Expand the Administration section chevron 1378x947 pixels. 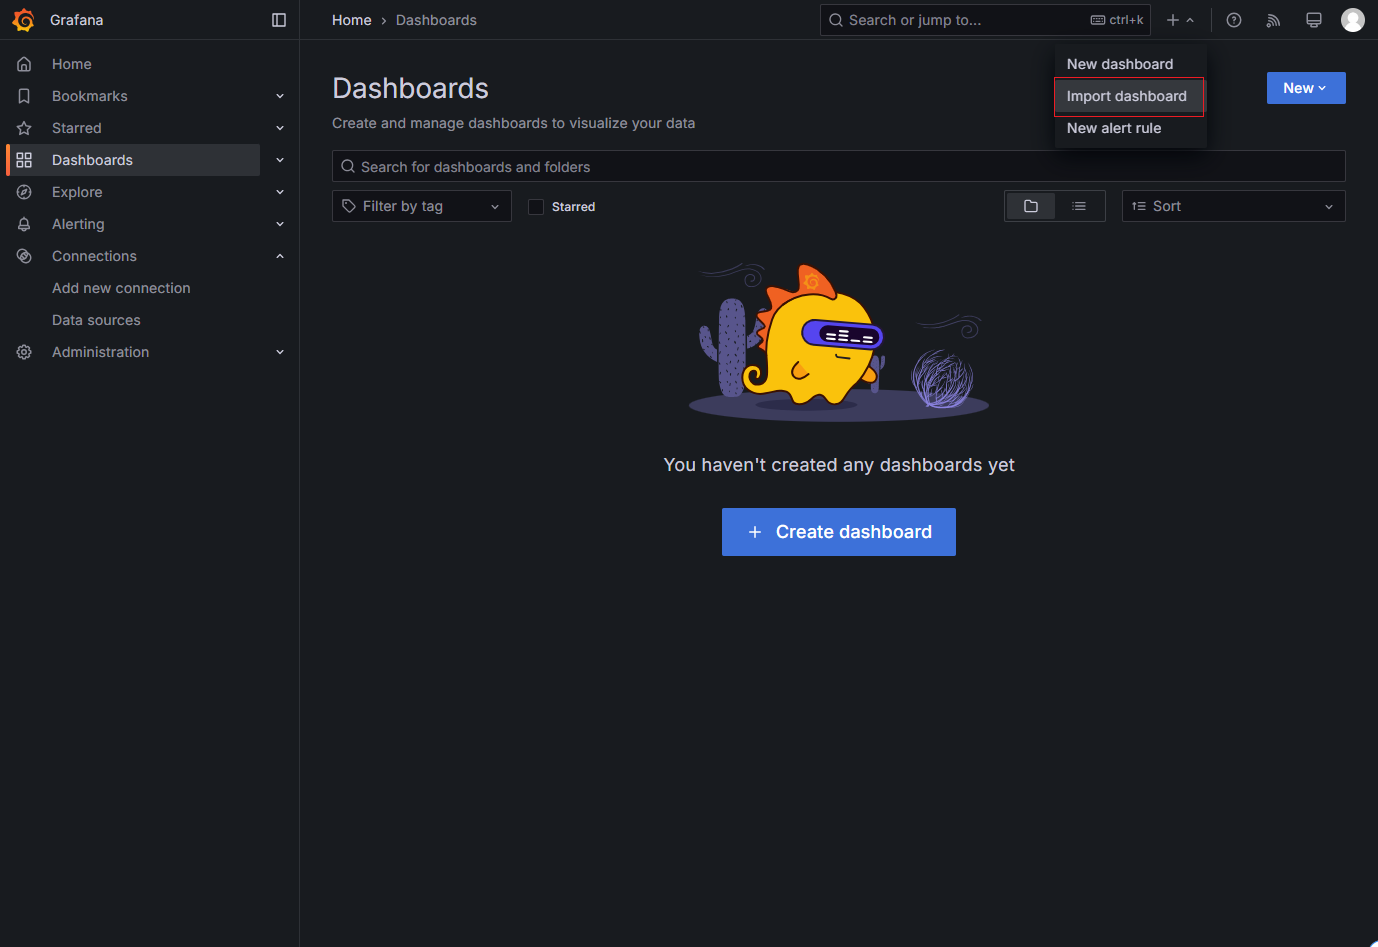click(280, 352)
